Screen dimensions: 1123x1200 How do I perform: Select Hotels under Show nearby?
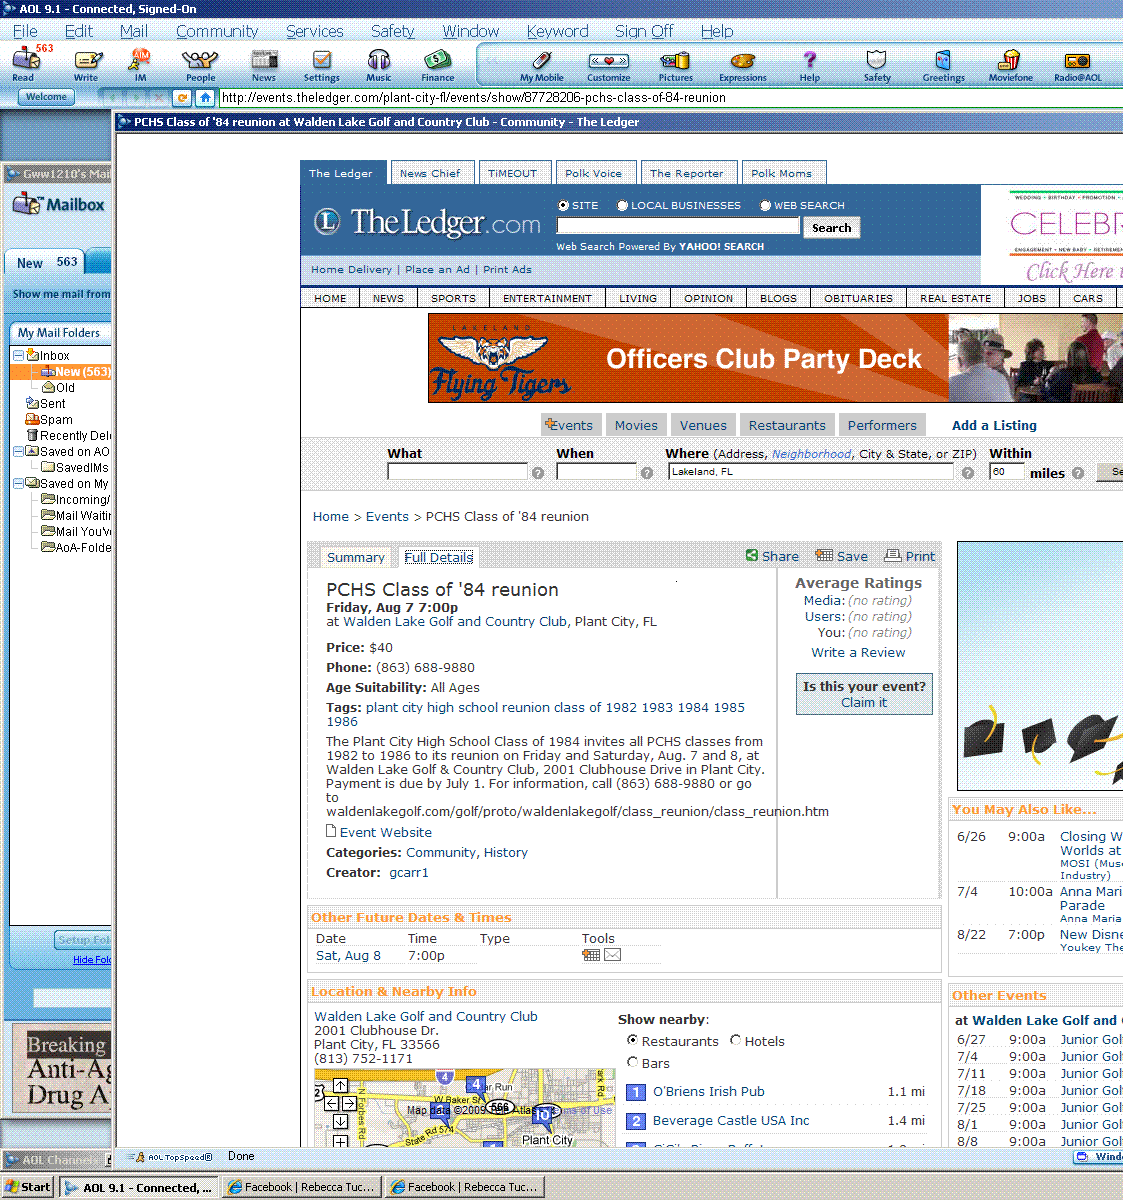click(735, 1040)
